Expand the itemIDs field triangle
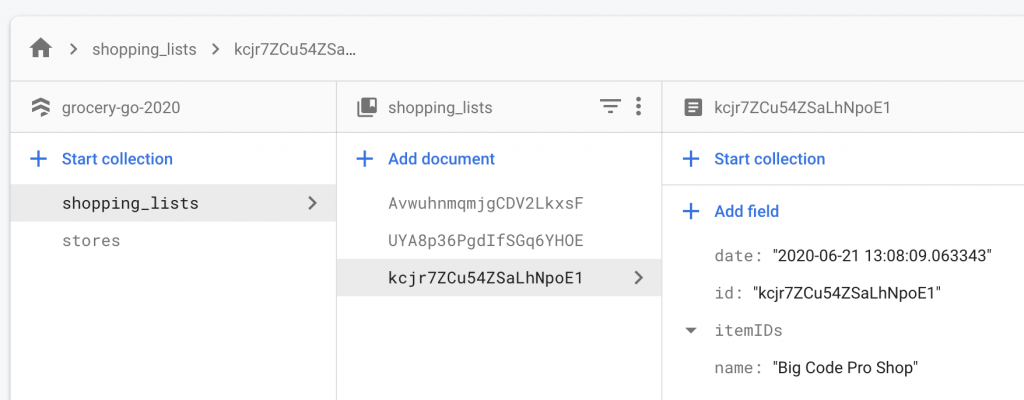 [691, 331]
